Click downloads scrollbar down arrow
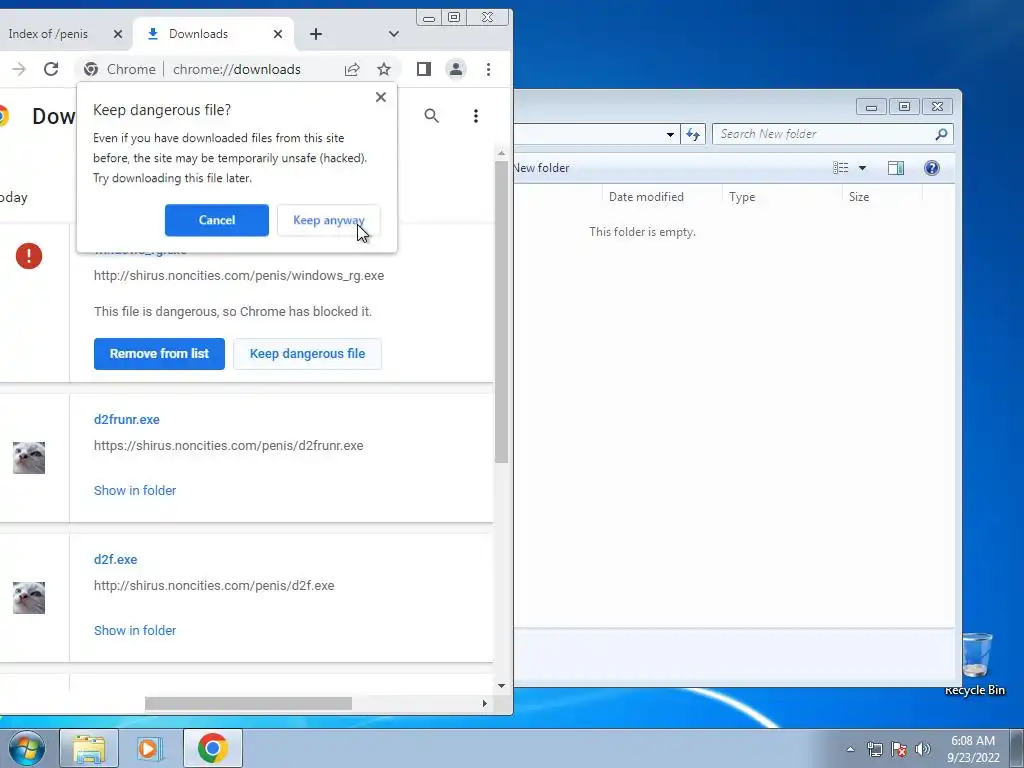 [501, 686]
